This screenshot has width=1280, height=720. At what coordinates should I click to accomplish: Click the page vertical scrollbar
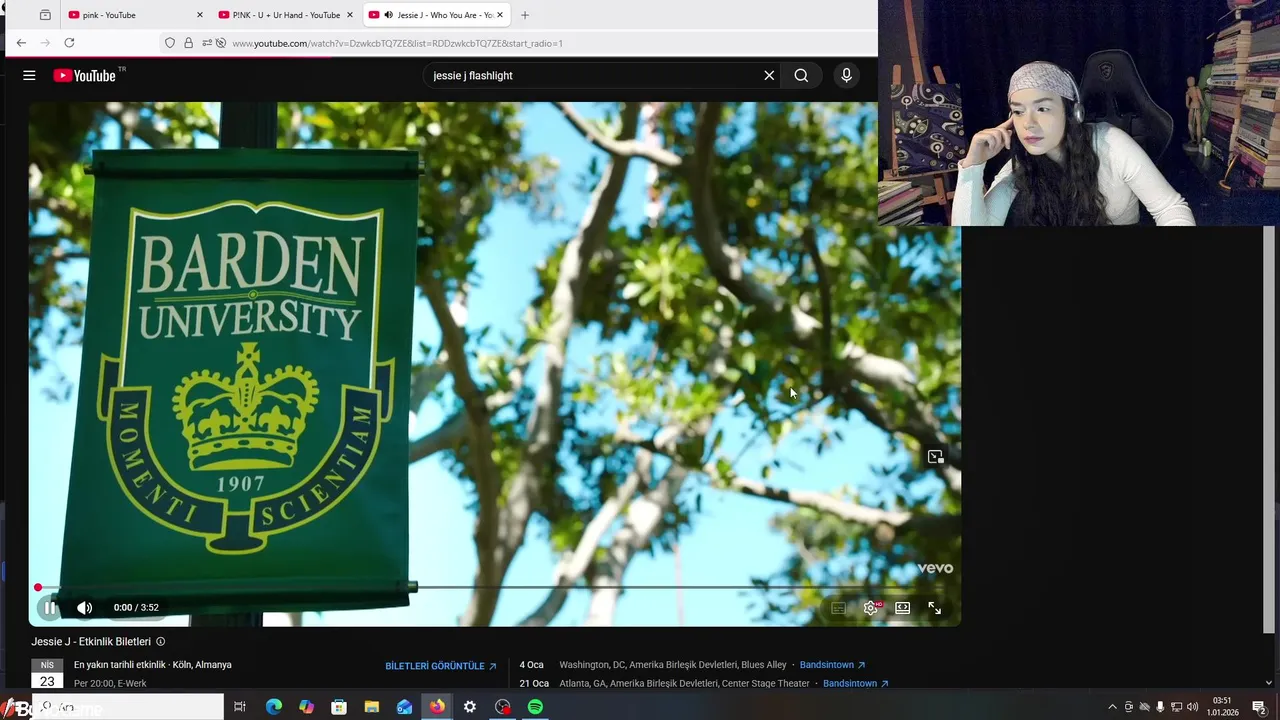coord(1269,430)
